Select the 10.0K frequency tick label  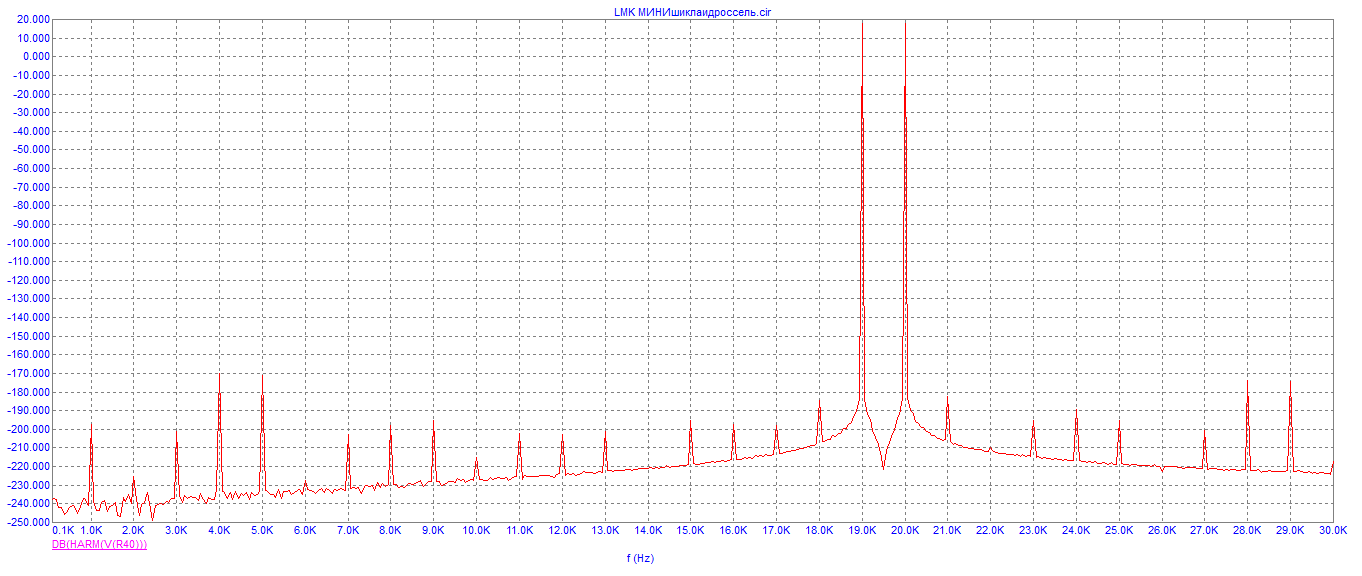(x=476, y=530)
